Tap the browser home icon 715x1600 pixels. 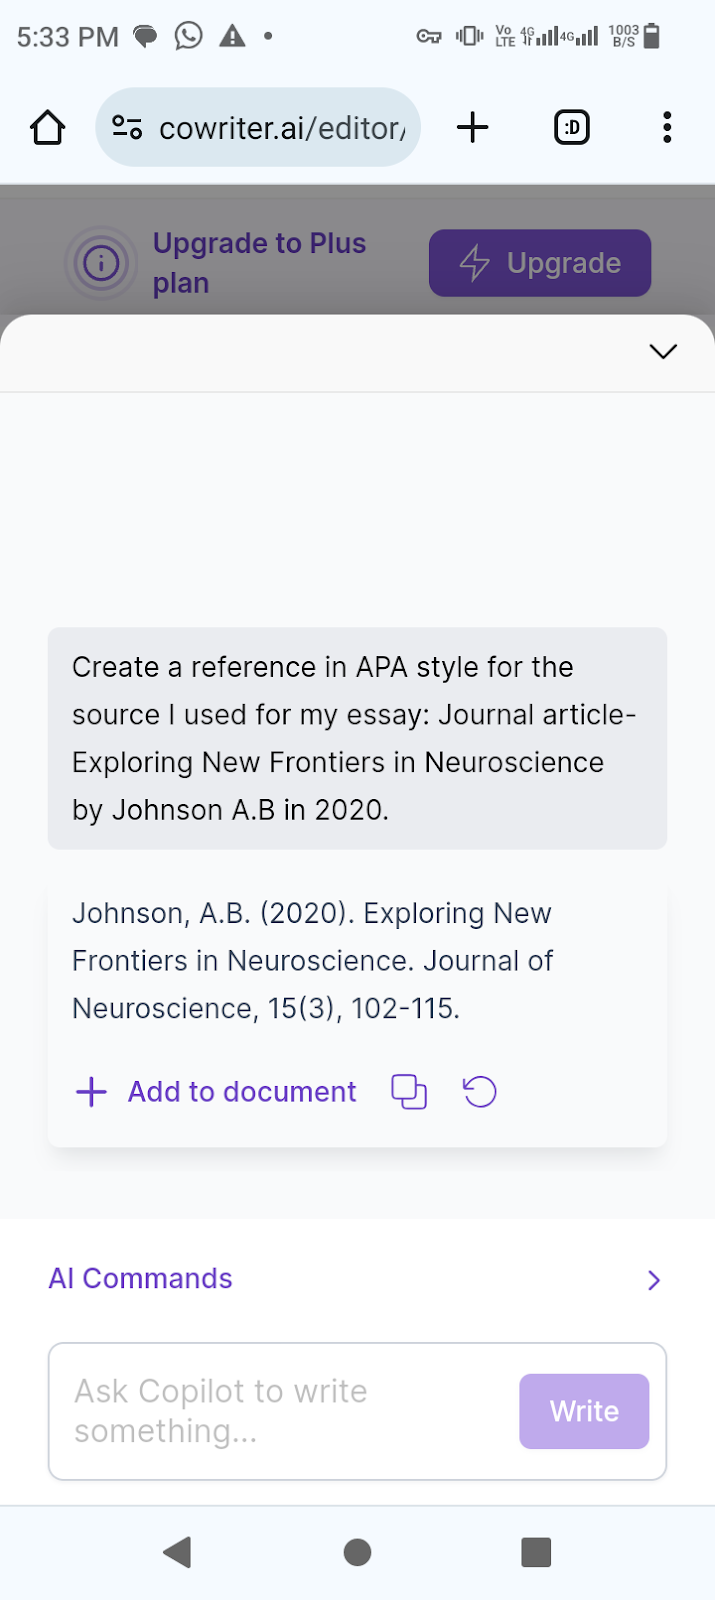(x=47, y=128)
